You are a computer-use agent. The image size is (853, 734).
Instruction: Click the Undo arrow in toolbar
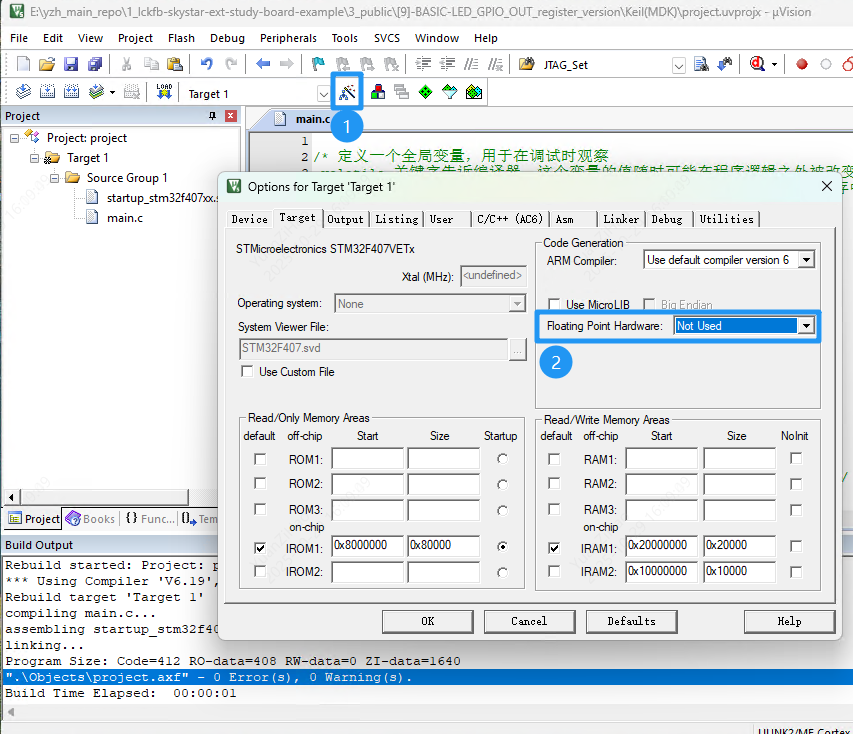point(206,64)
